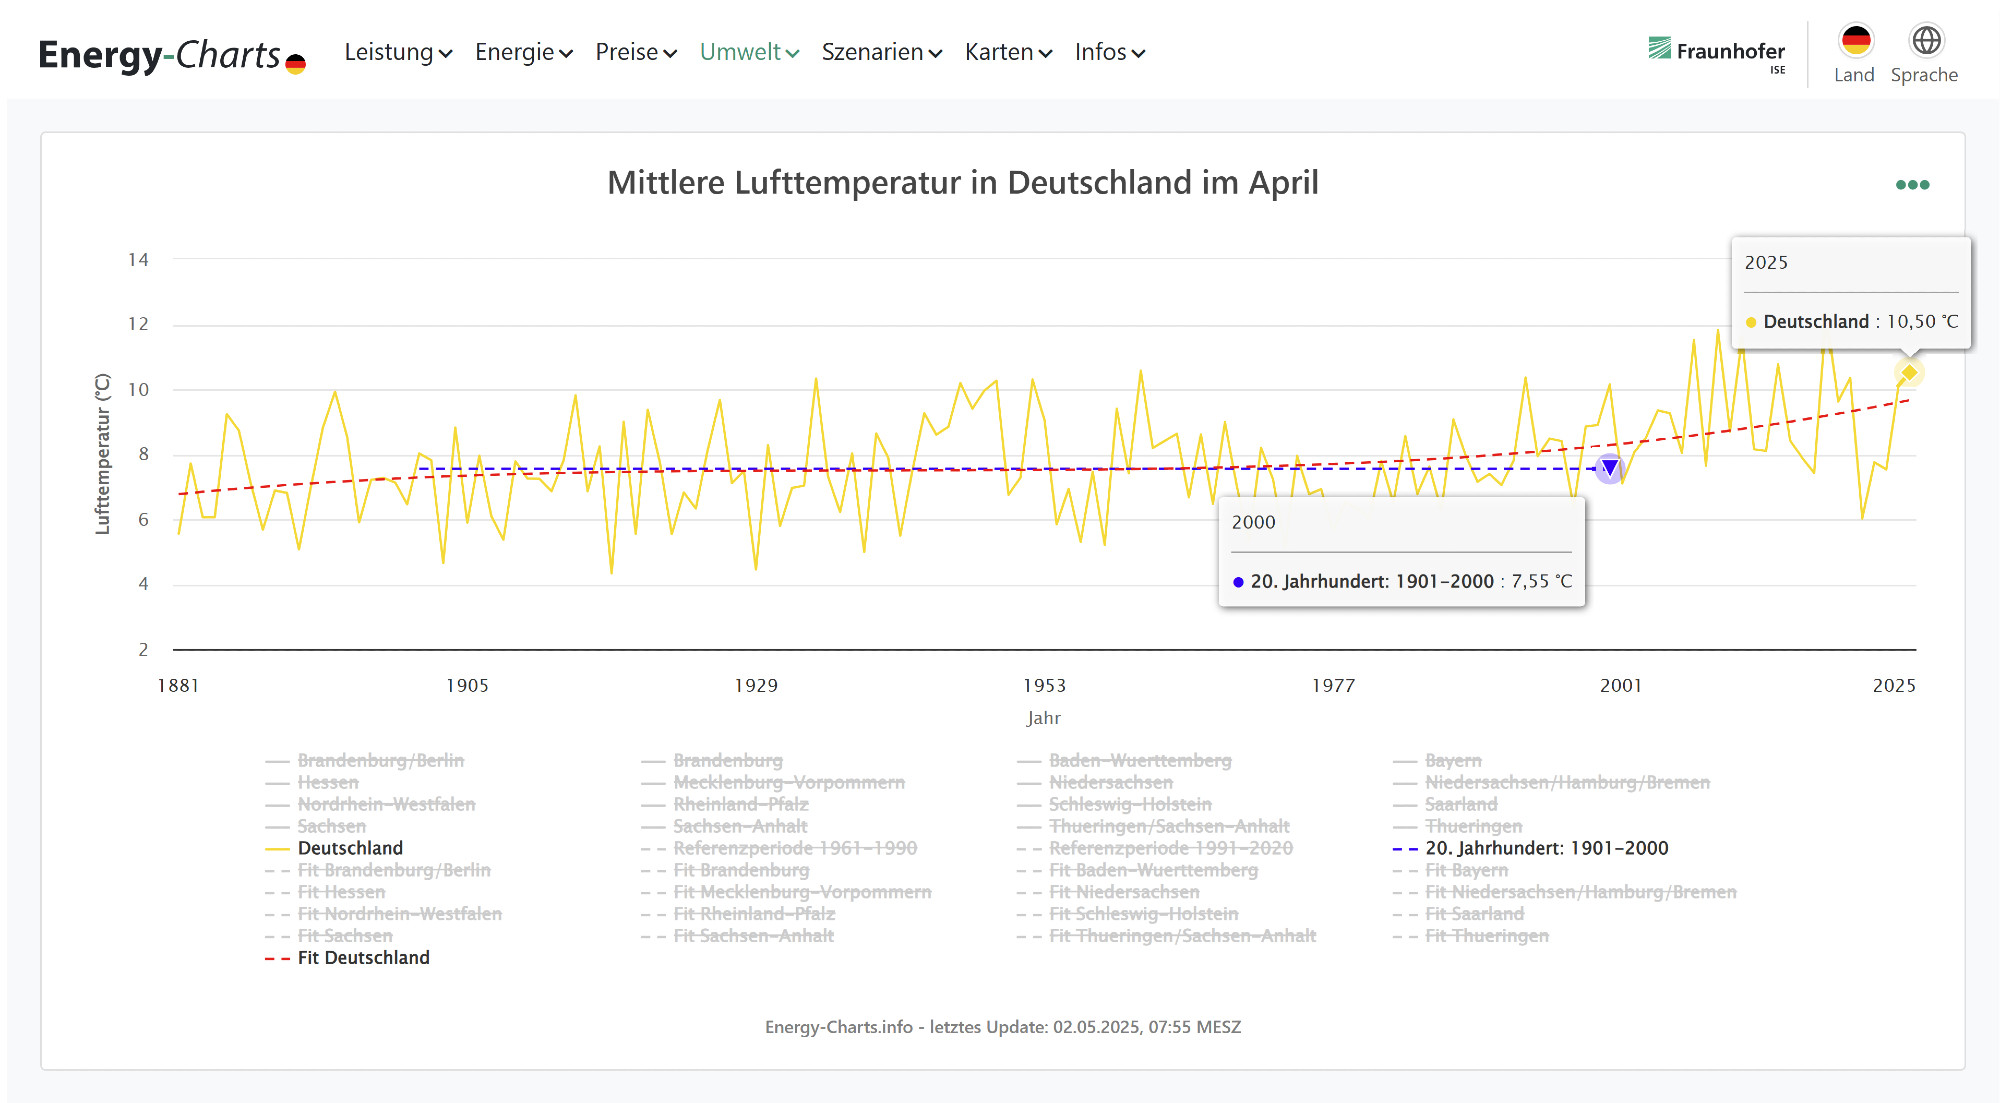Screen dimensions: 2000x1103
Task: Show the Sachsen-Anhalt series
Action: (724, 826)
